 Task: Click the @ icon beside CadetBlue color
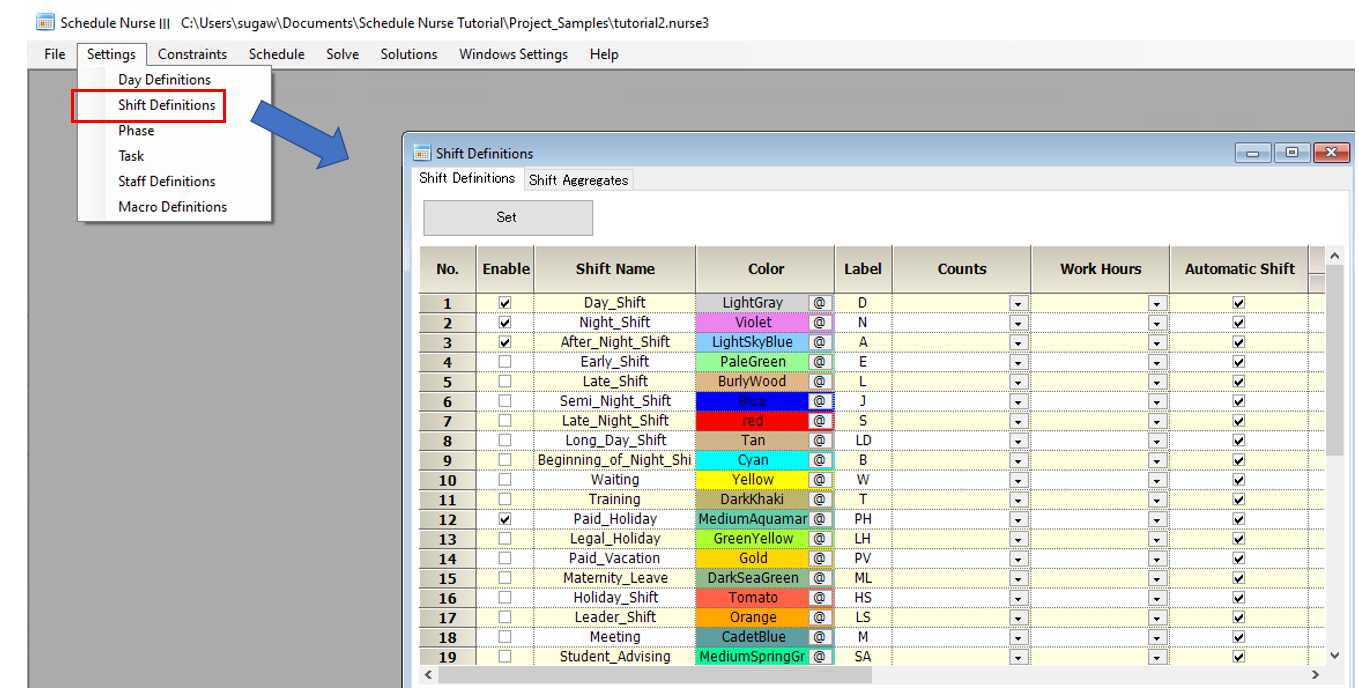pos(820,637)
